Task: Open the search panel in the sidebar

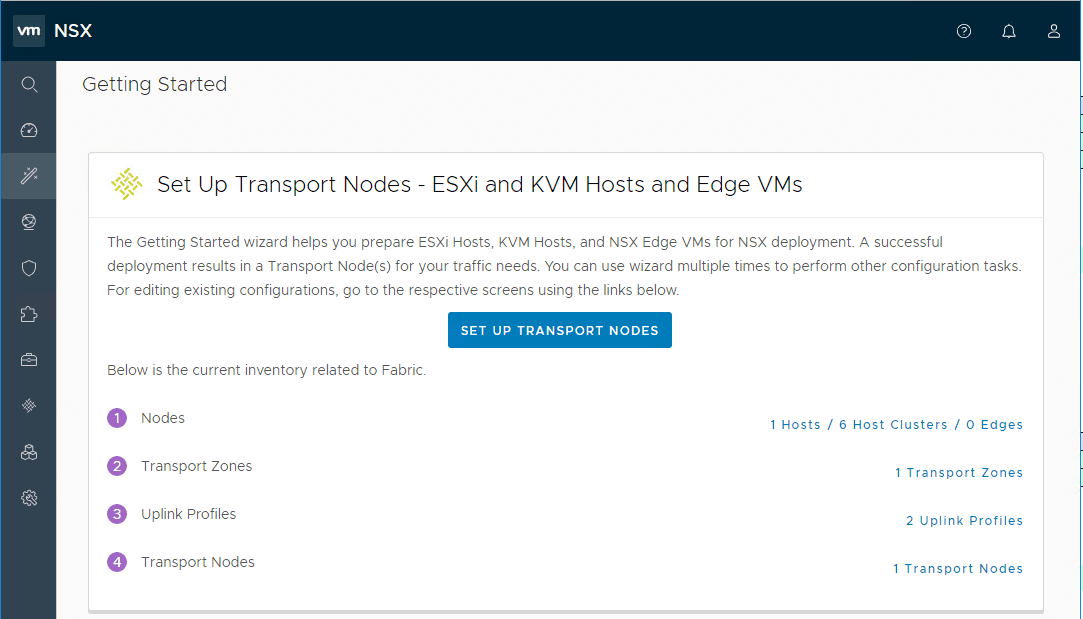Action: coord(29,84)
